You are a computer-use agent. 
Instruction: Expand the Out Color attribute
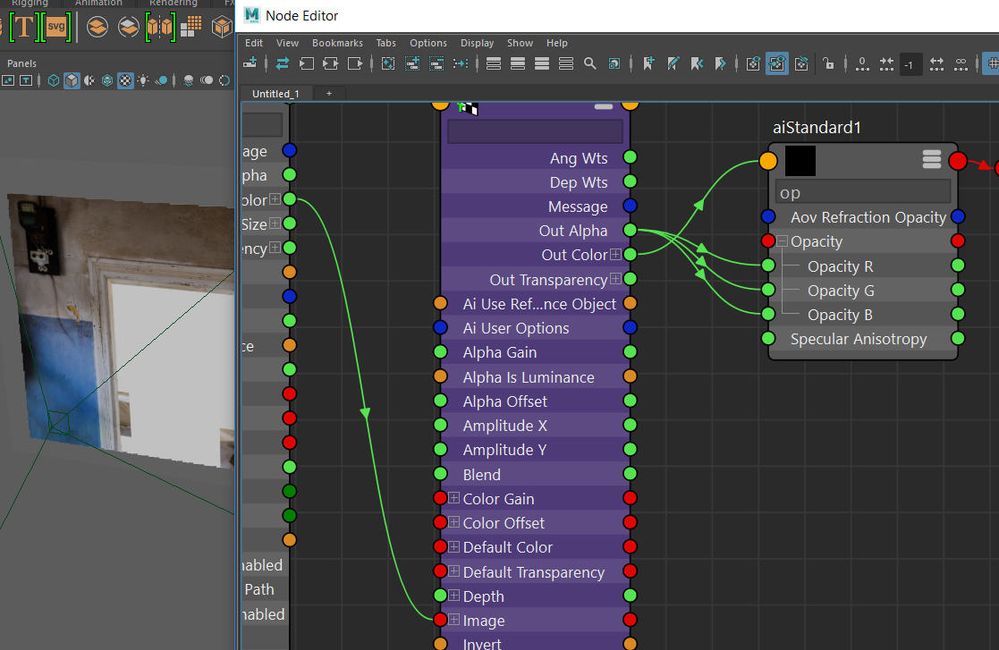615,254
